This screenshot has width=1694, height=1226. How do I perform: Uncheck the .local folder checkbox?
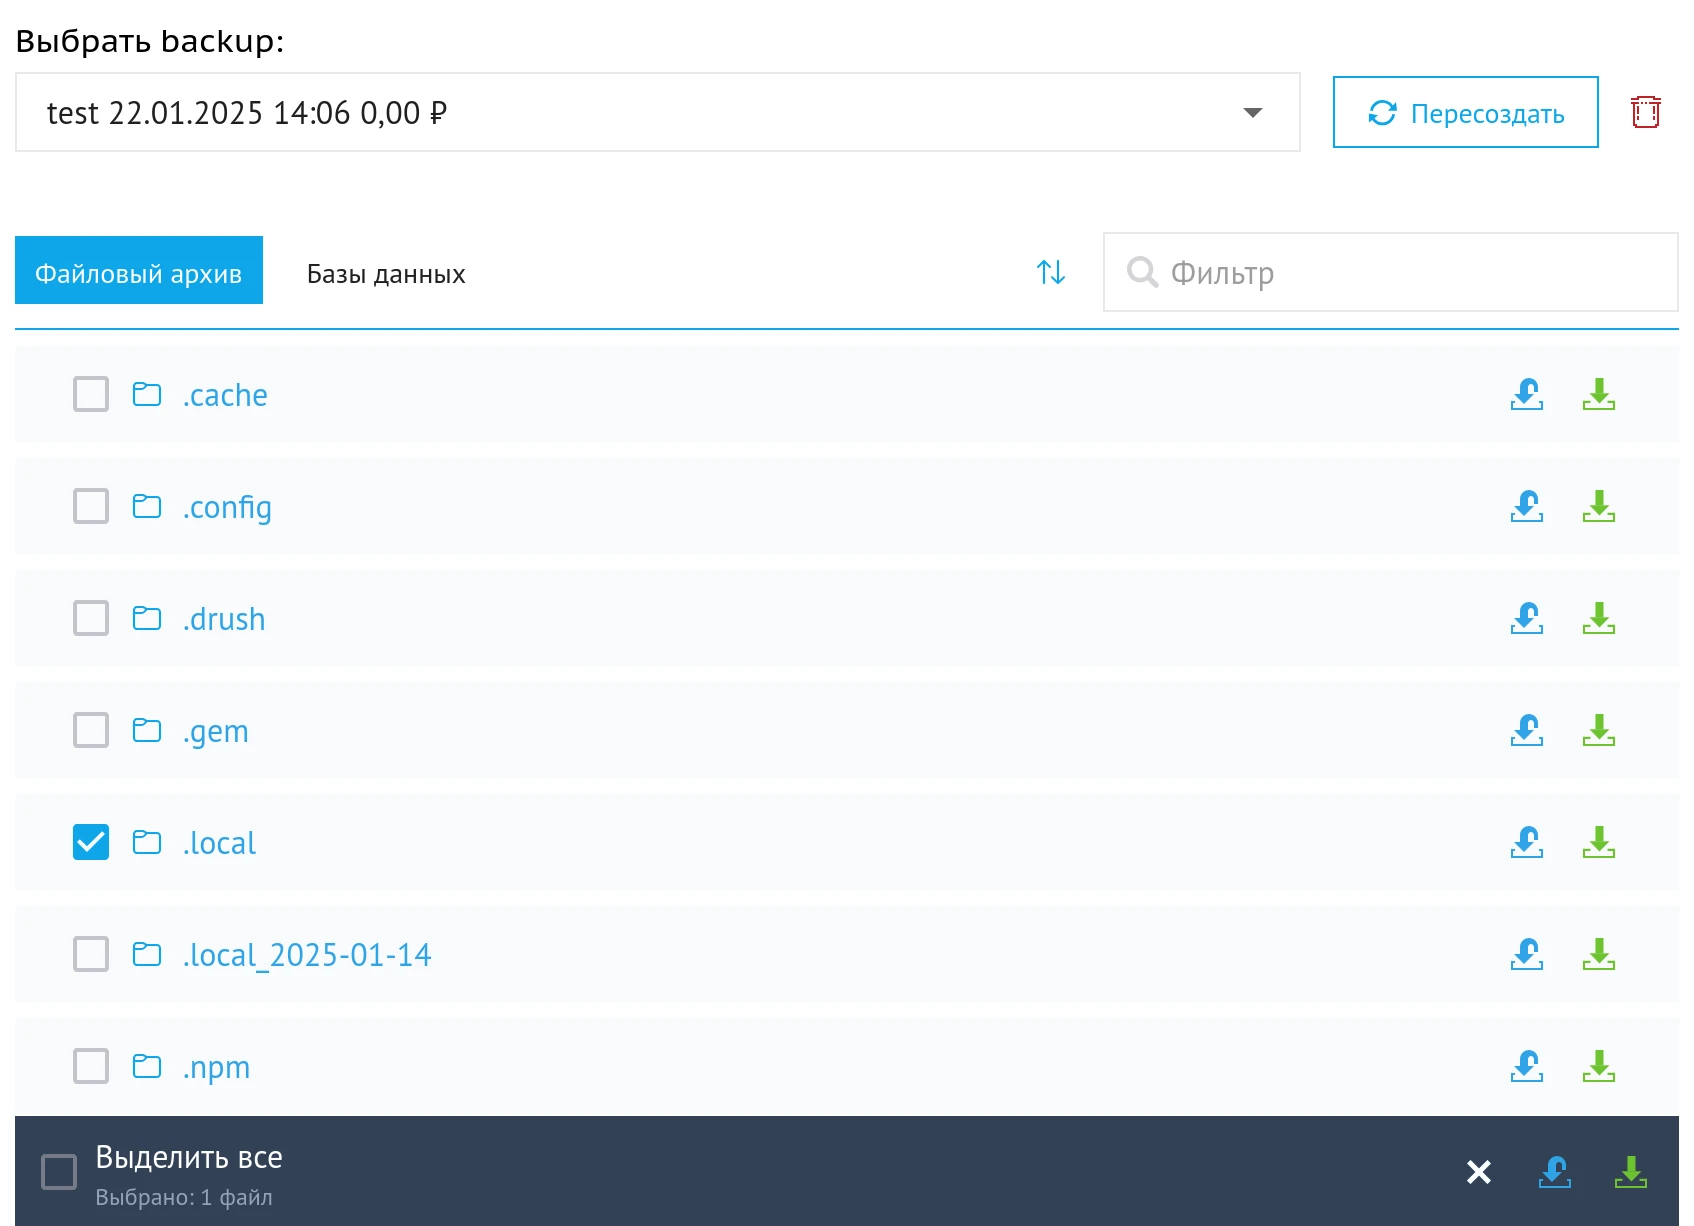(x=91, y=843)
